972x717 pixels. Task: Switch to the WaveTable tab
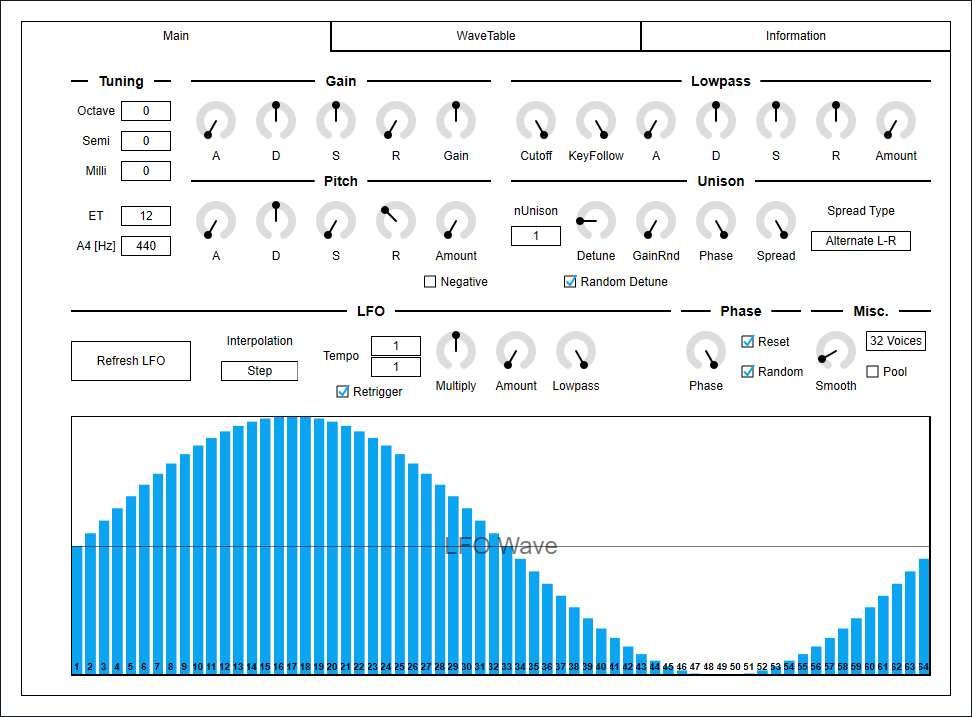pyautogui.click(x=485, y=36)
